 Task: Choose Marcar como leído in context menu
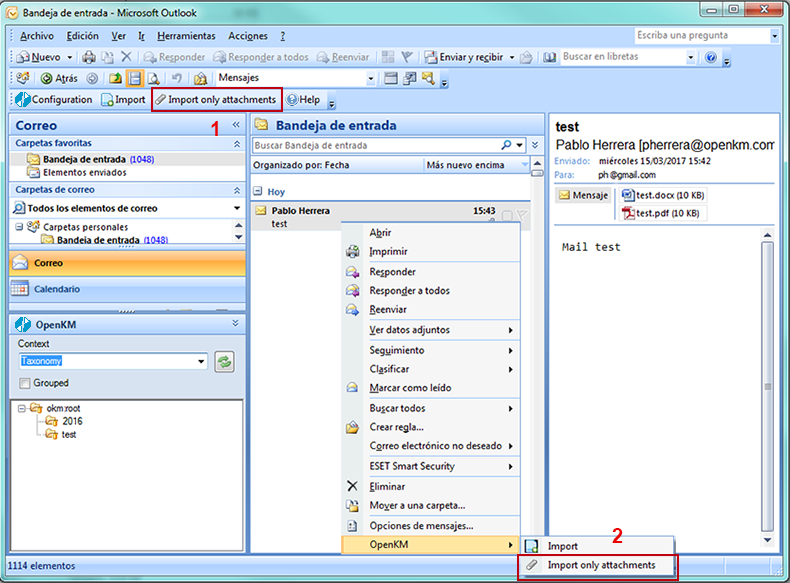pos(431,388)
